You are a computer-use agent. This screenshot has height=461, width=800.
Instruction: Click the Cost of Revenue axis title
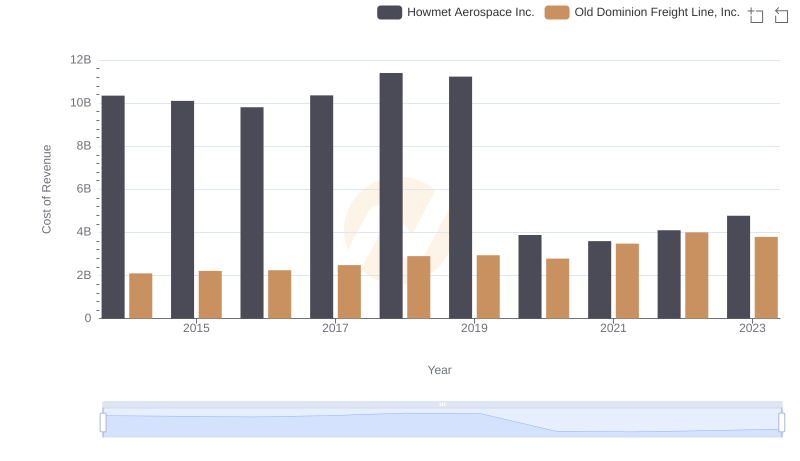point(46,189)
